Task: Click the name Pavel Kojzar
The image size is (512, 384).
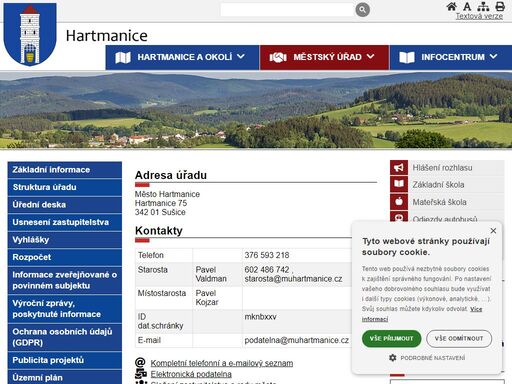Action: 207,297
